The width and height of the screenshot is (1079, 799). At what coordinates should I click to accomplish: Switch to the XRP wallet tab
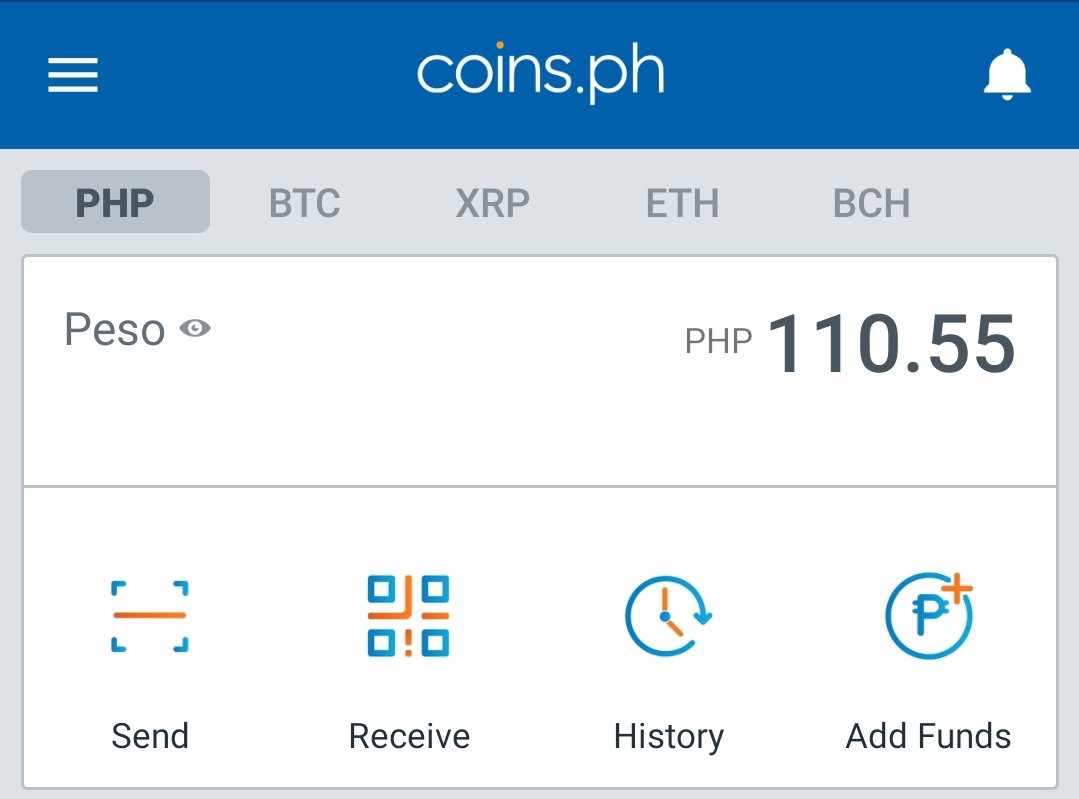click(493, 203)
